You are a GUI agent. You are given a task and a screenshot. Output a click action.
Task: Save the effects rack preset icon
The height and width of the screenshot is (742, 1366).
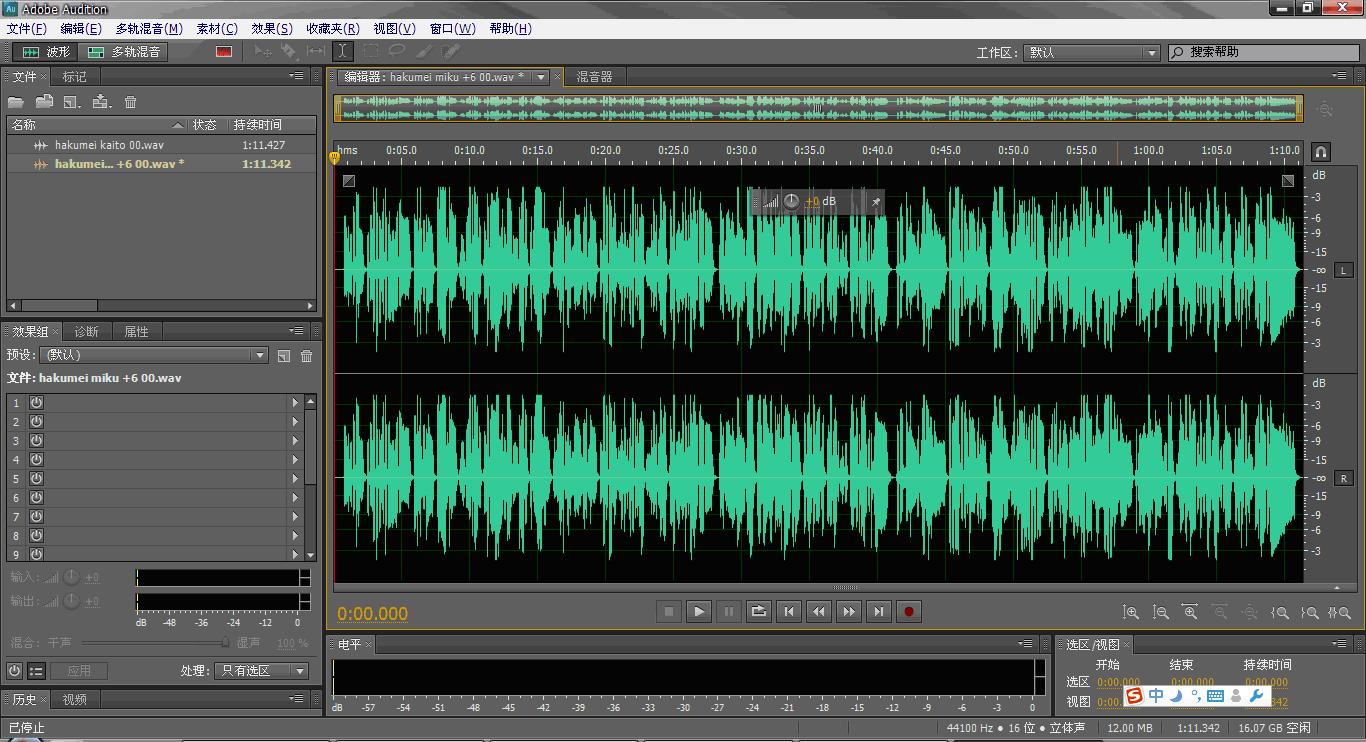(284, 356)
